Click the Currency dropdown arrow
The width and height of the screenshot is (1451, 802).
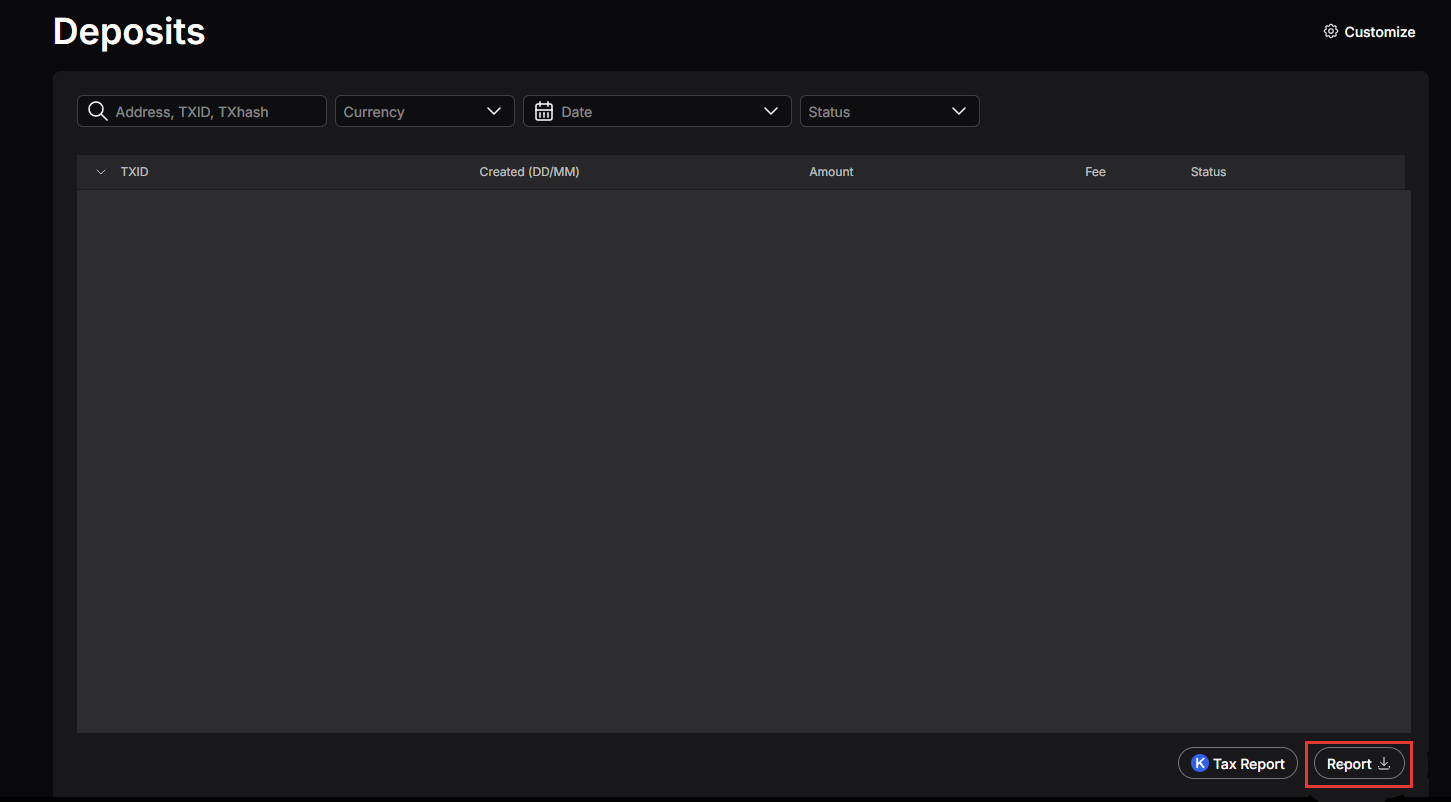click(494, 111)
